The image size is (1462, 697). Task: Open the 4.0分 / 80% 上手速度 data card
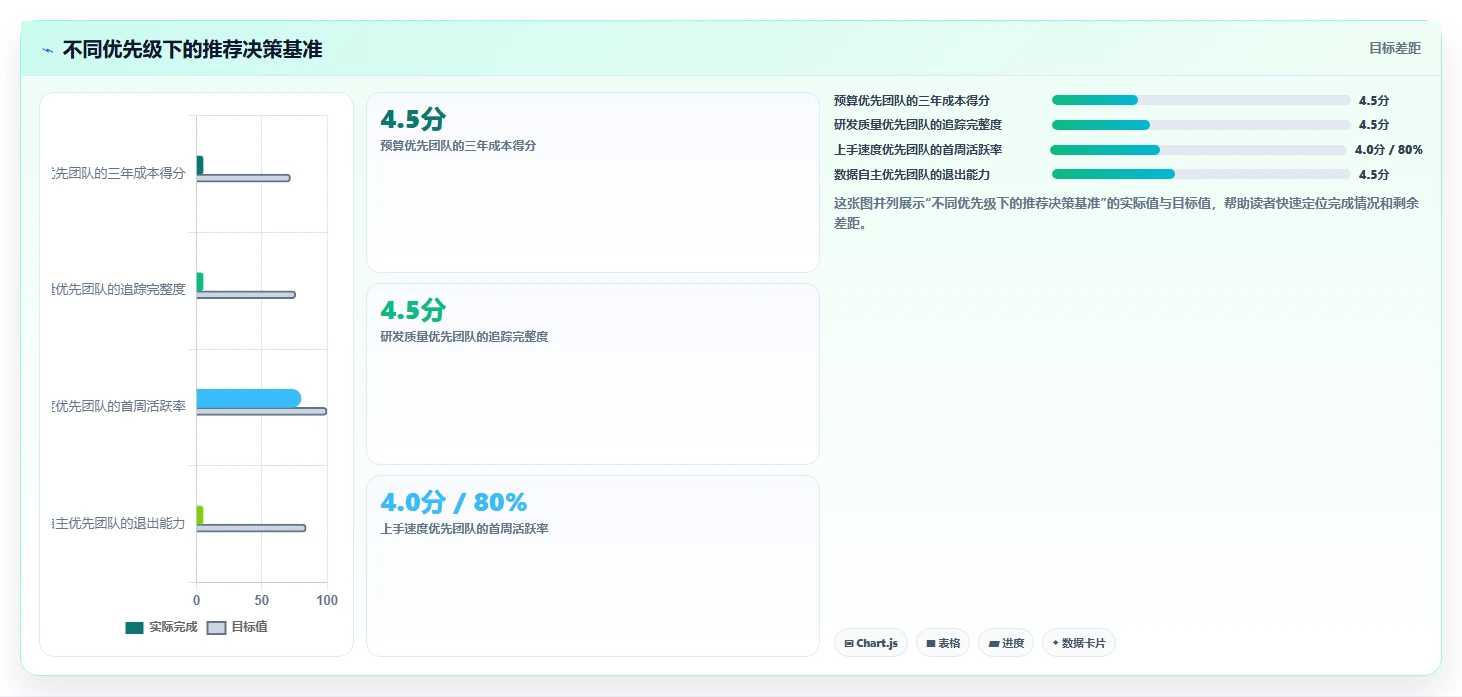(x=593, y=566)
